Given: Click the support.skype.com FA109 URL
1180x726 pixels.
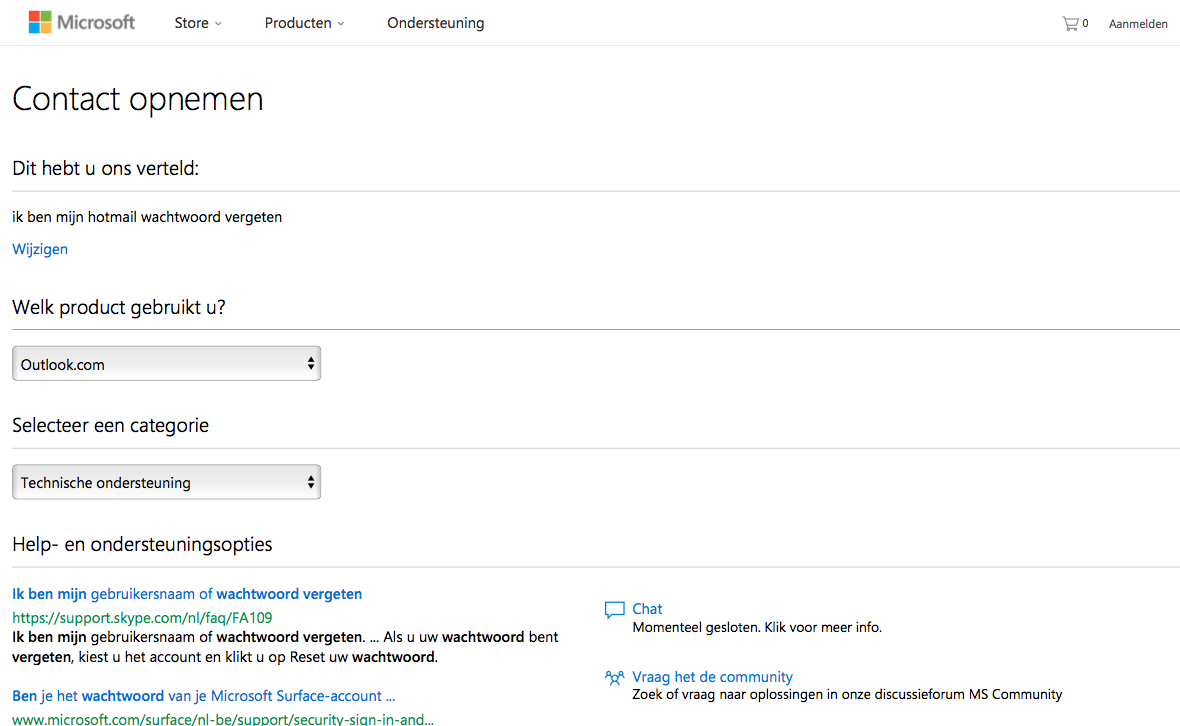Looking at the screenshot, I should click(142, 618).
